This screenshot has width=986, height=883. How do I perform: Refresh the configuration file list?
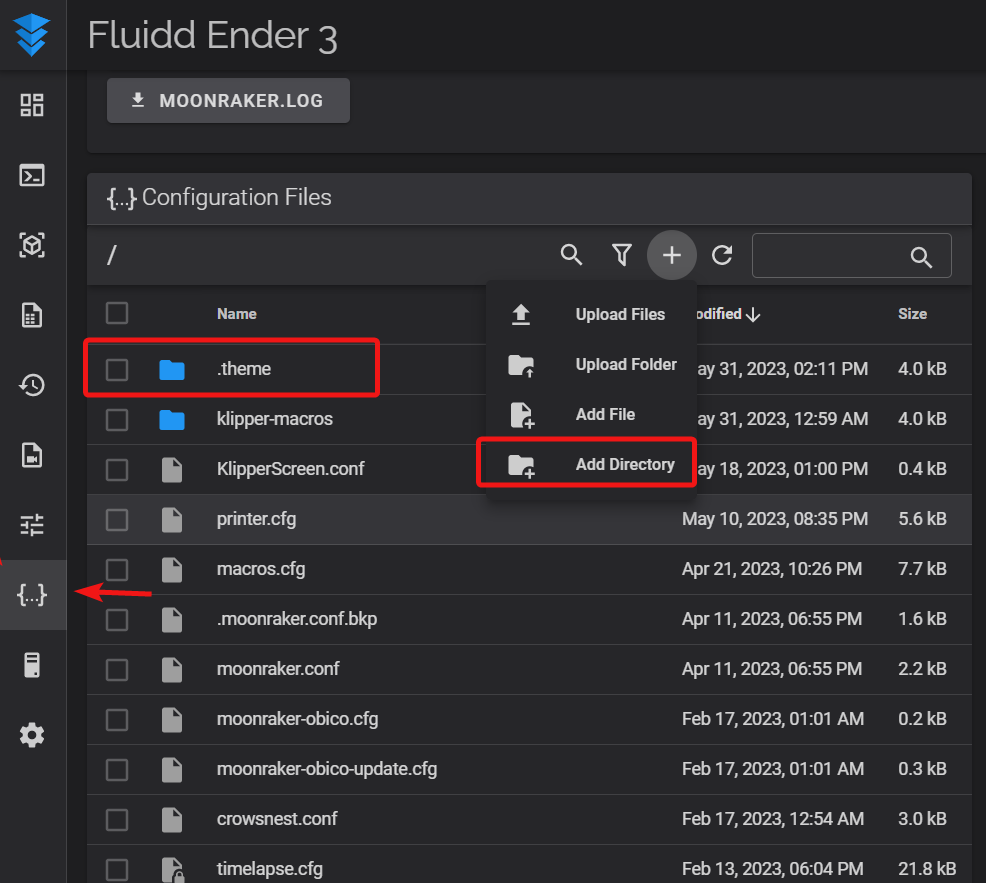point(722,255)
